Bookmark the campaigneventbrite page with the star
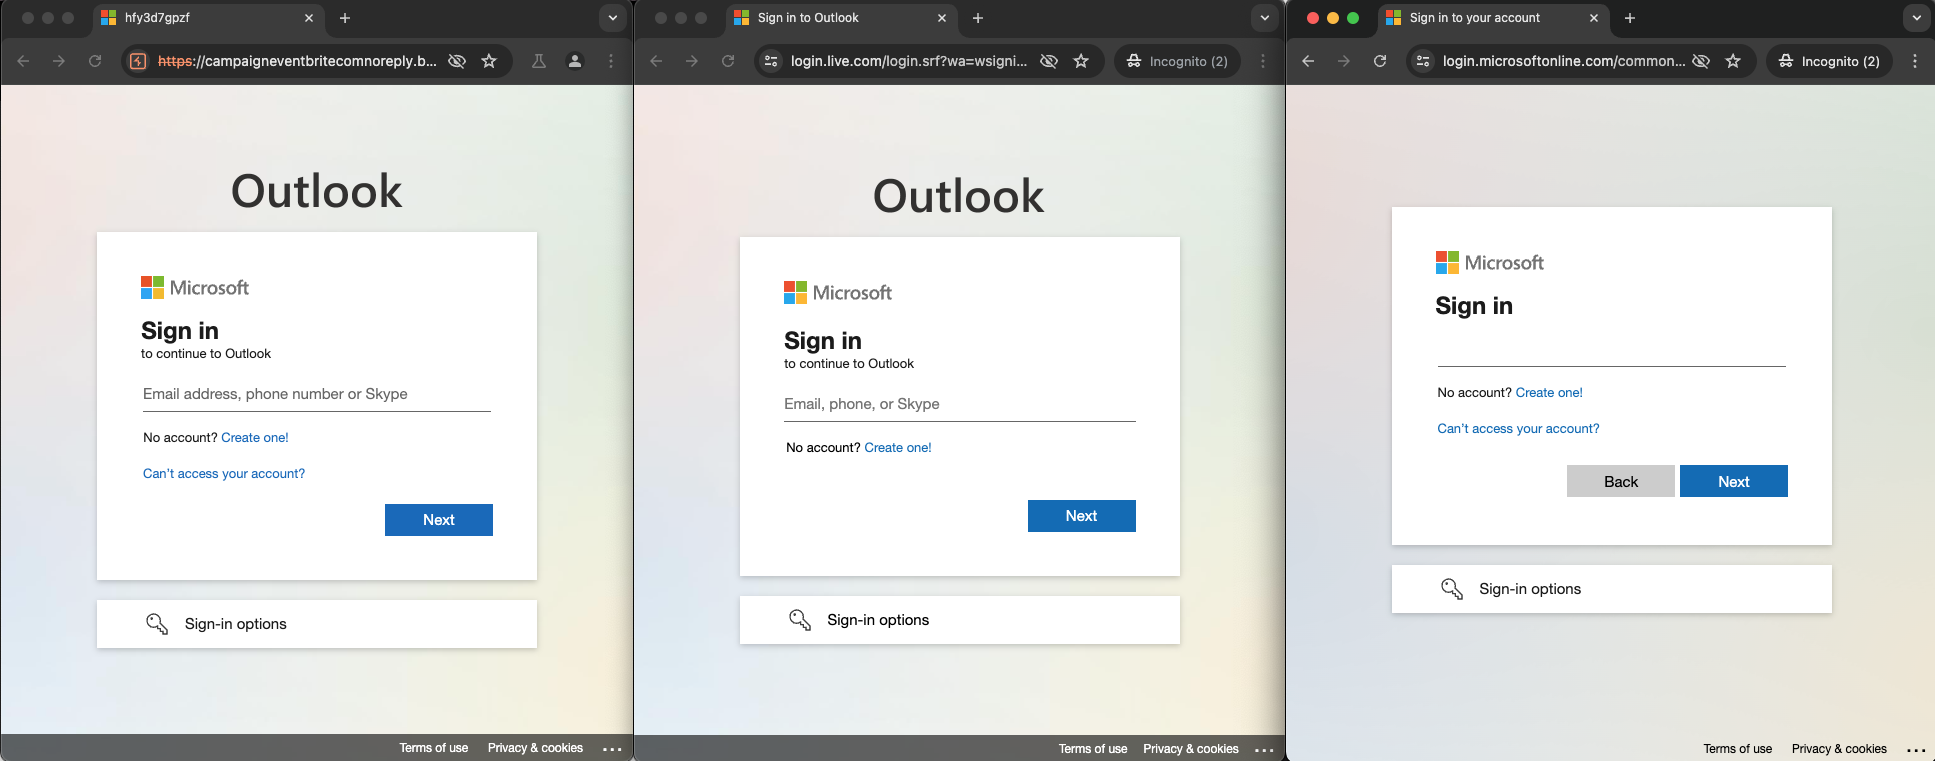1935x761 pixels. (x=489, y=61)
